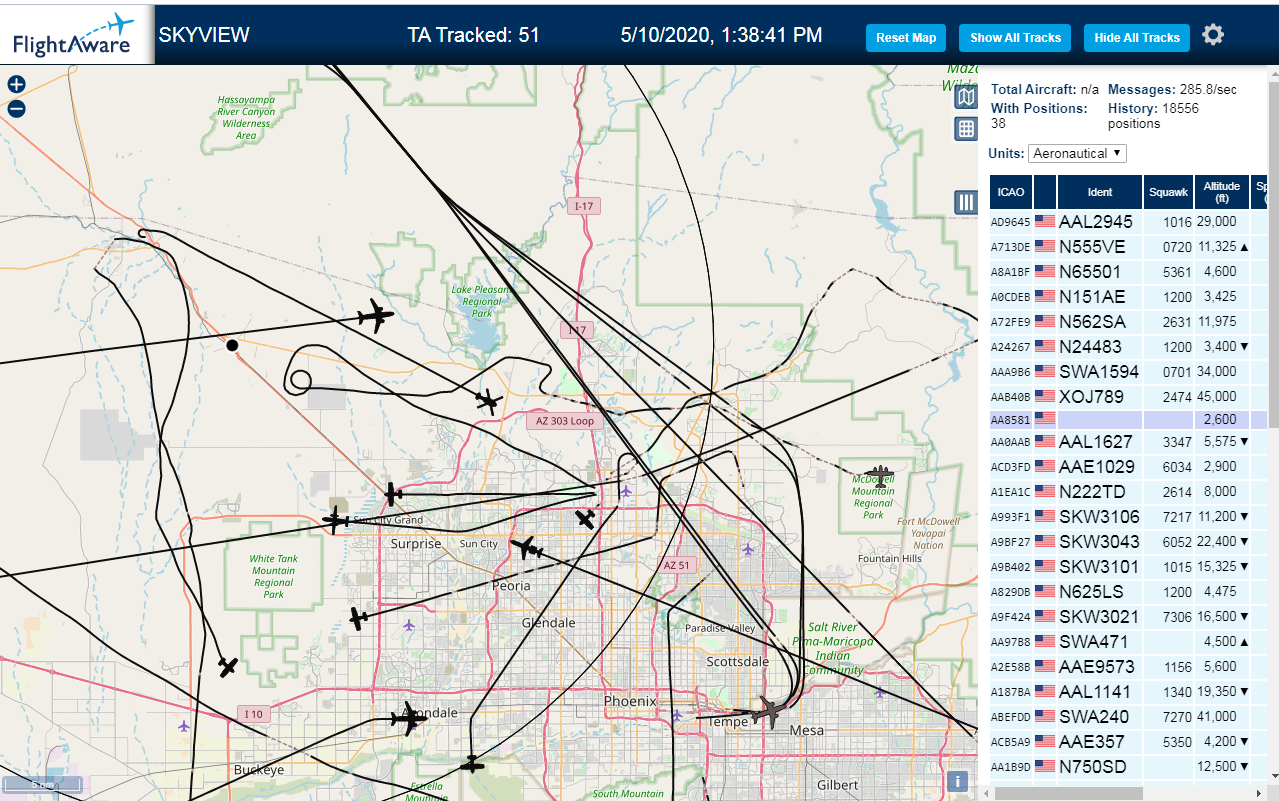Select the SWA1594 row
This screenshot has width=1279, height=801.
1128,371
